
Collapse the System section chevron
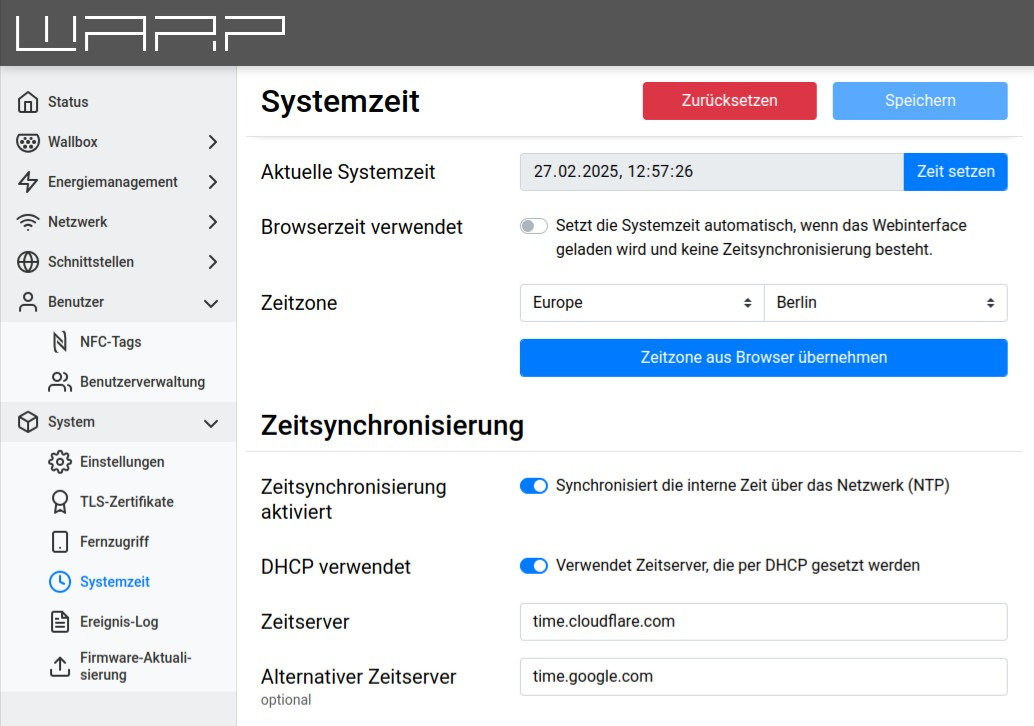coord(211,423)
